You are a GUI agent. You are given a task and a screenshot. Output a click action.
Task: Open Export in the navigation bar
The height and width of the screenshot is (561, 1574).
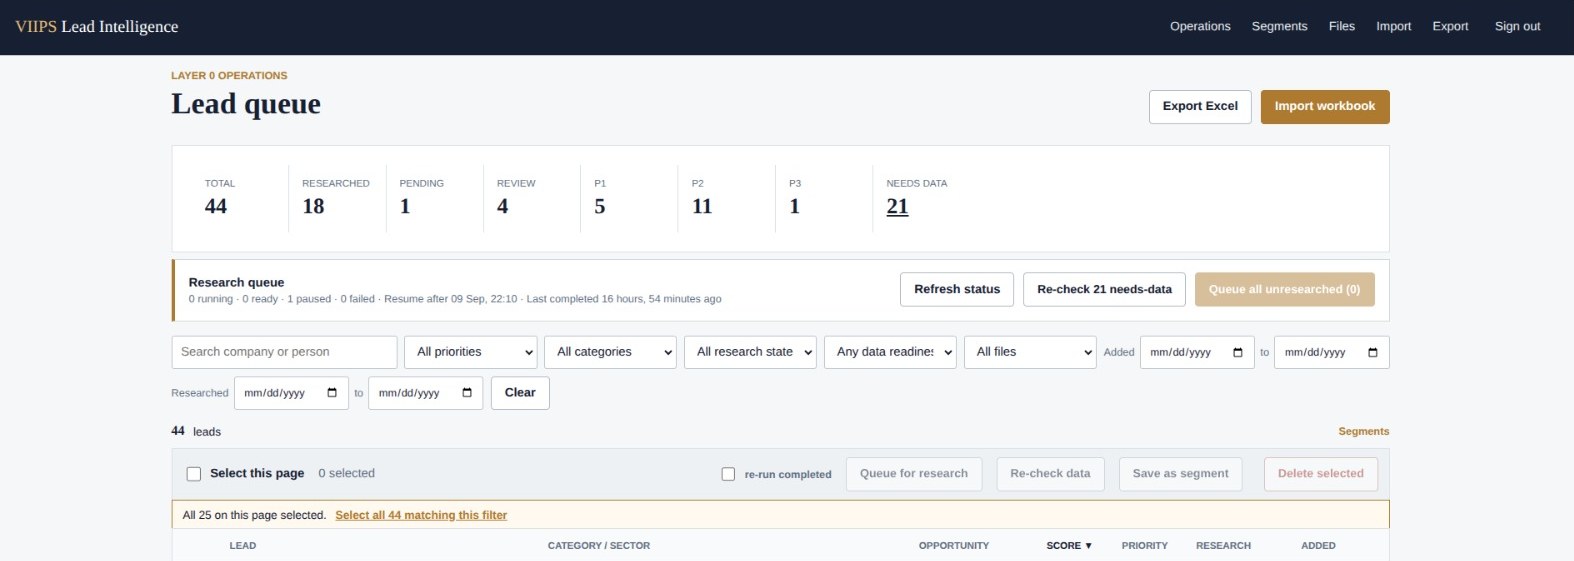click(1450, 26)
